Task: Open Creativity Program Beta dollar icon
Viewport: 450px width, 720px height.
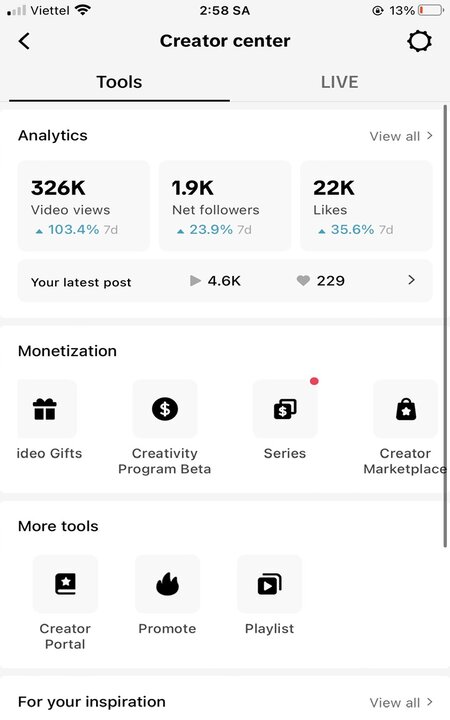Action: click(x=165, y=409)
